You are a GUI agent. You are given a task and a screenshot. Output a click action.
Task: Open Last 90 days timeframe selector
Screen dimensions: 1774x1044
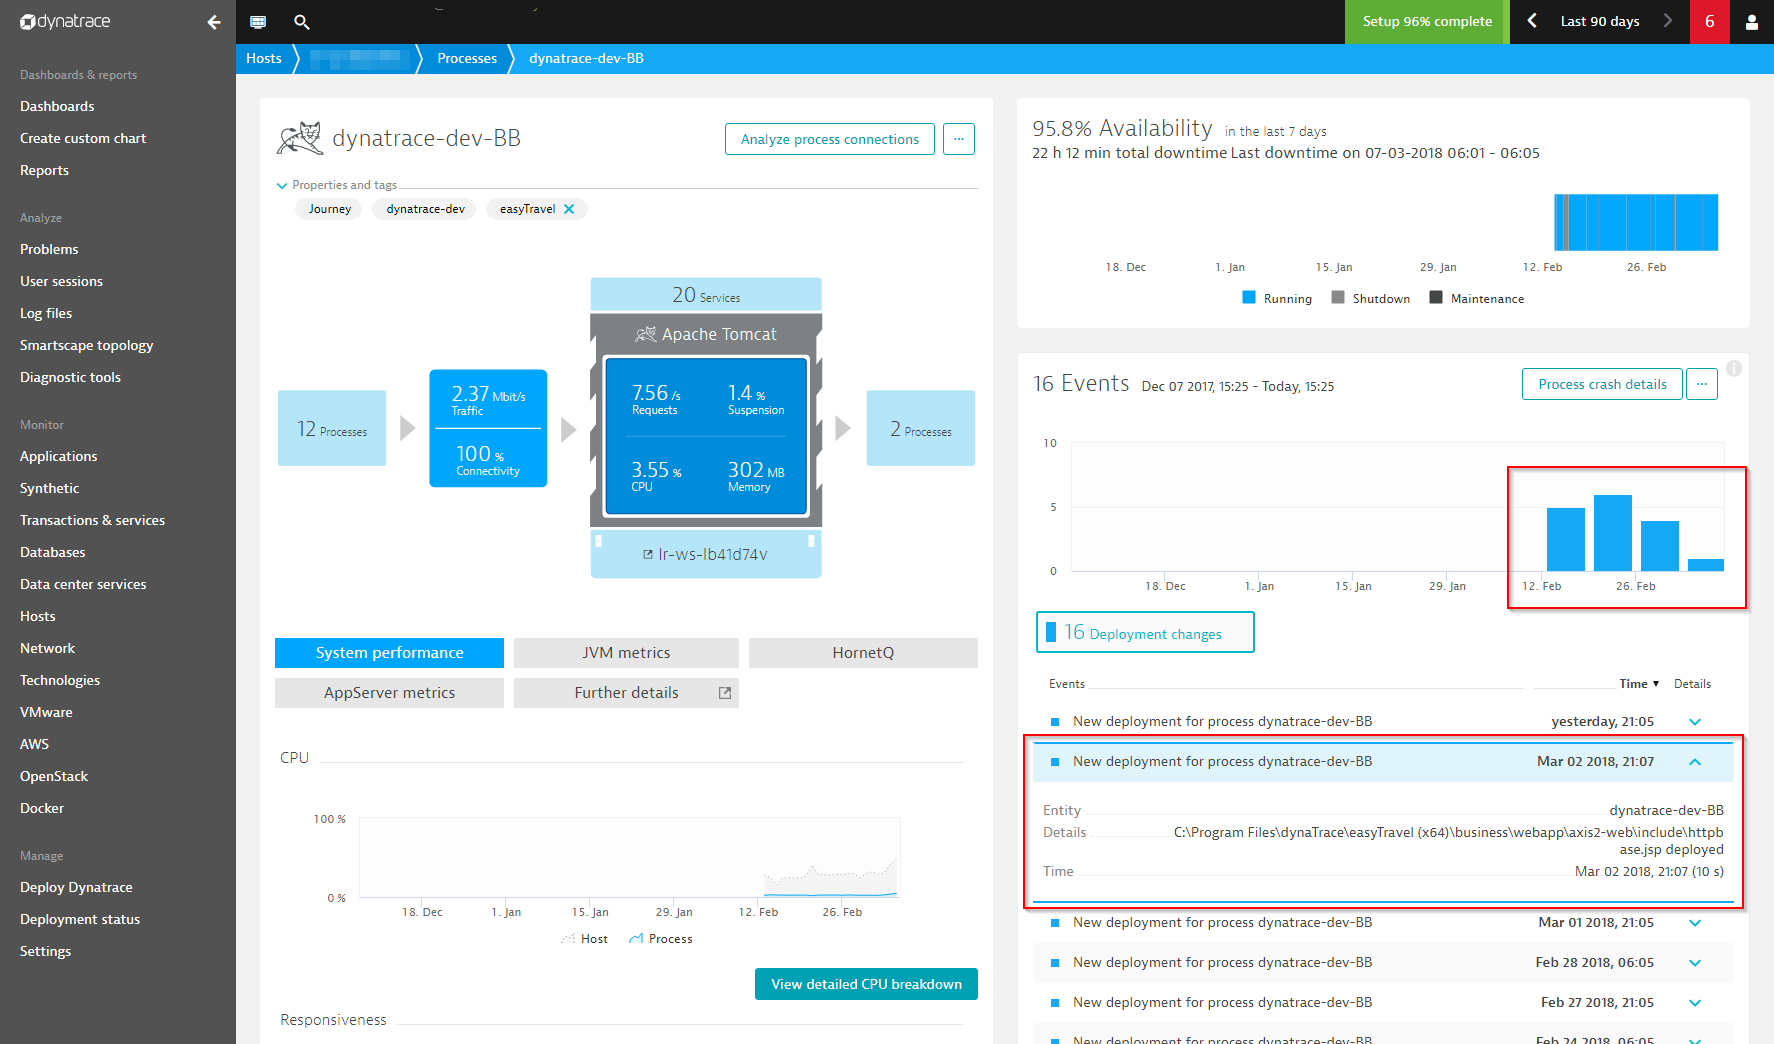pyautogui.click(x=1599, y=21)
